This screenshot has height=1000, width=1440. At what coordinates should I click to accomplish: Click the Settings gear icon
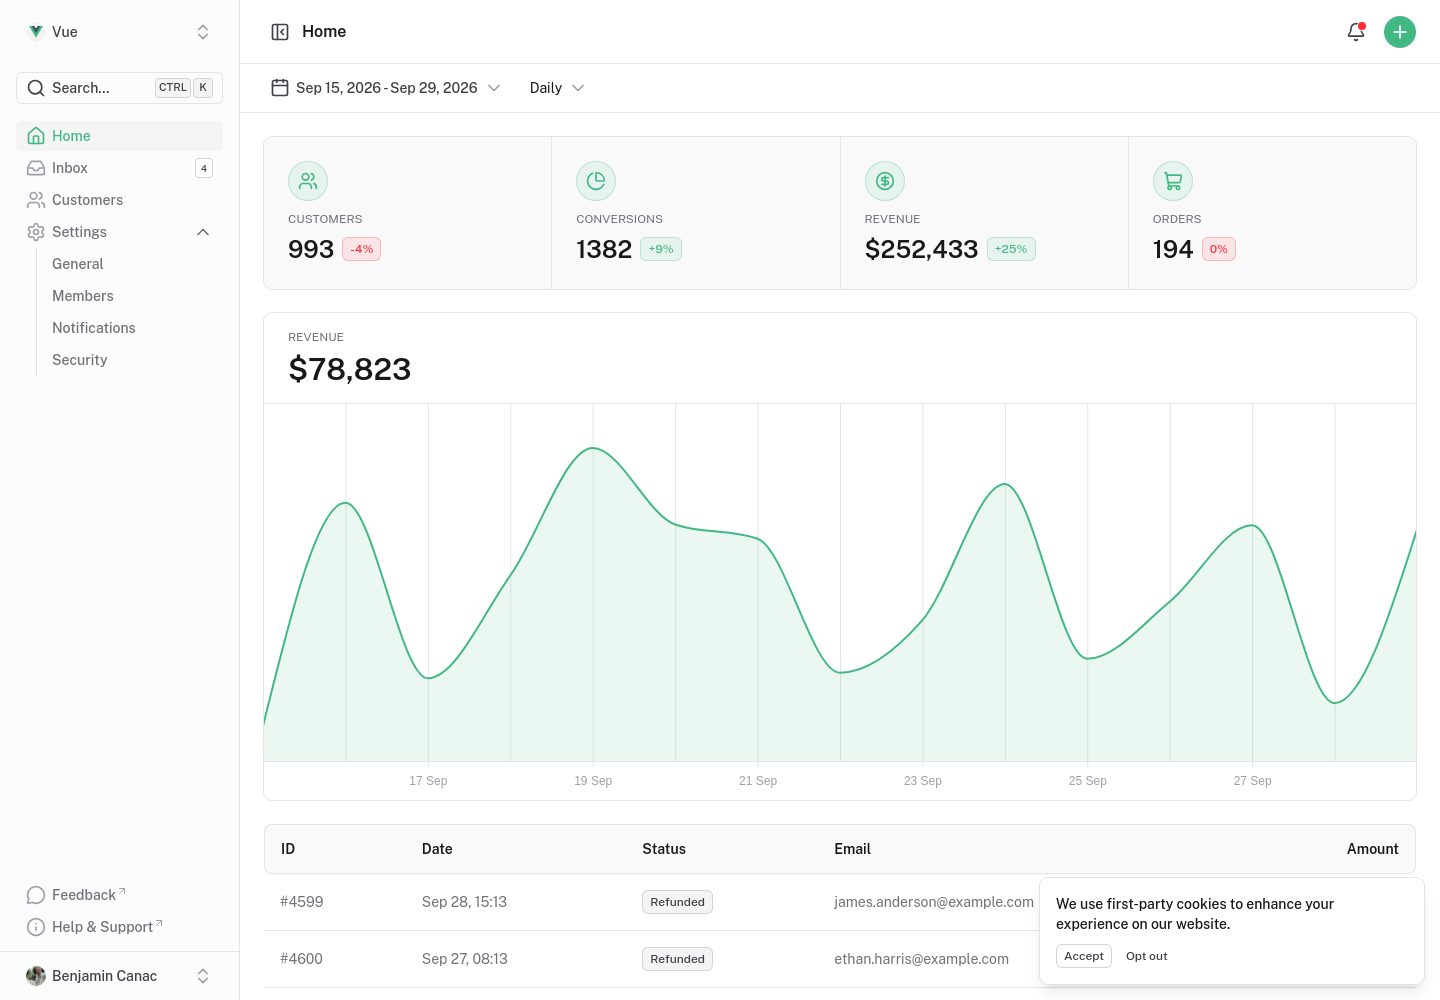[36, 232]
